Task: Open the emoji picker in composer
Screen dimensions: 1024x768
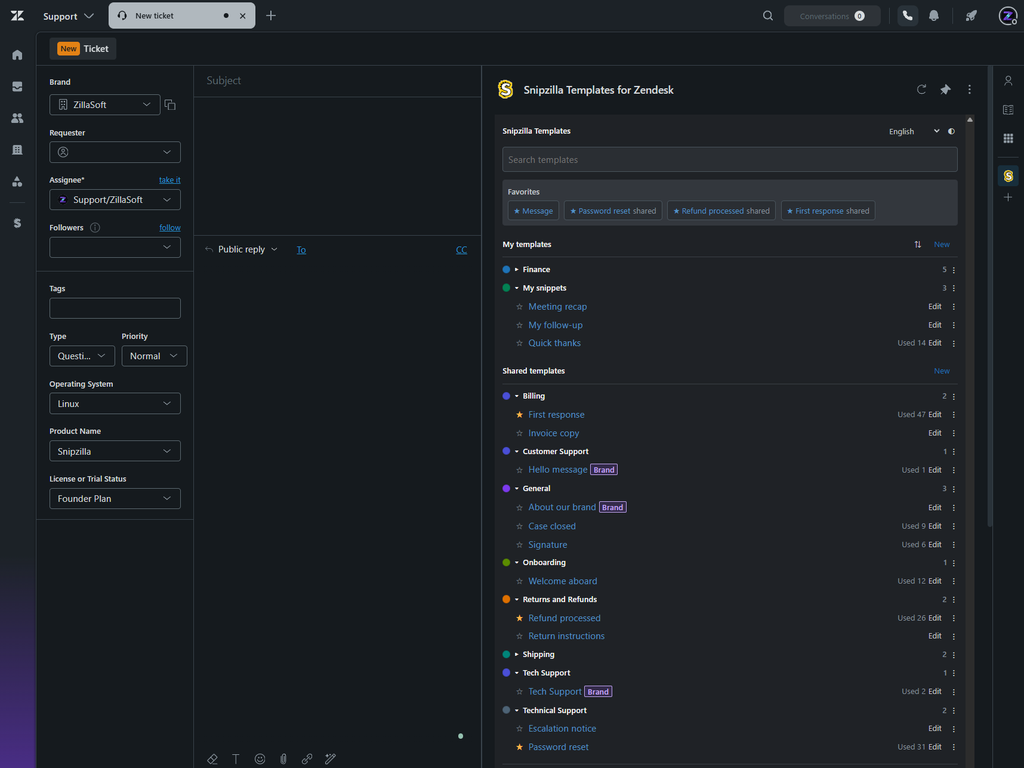Action: point(260,759)
